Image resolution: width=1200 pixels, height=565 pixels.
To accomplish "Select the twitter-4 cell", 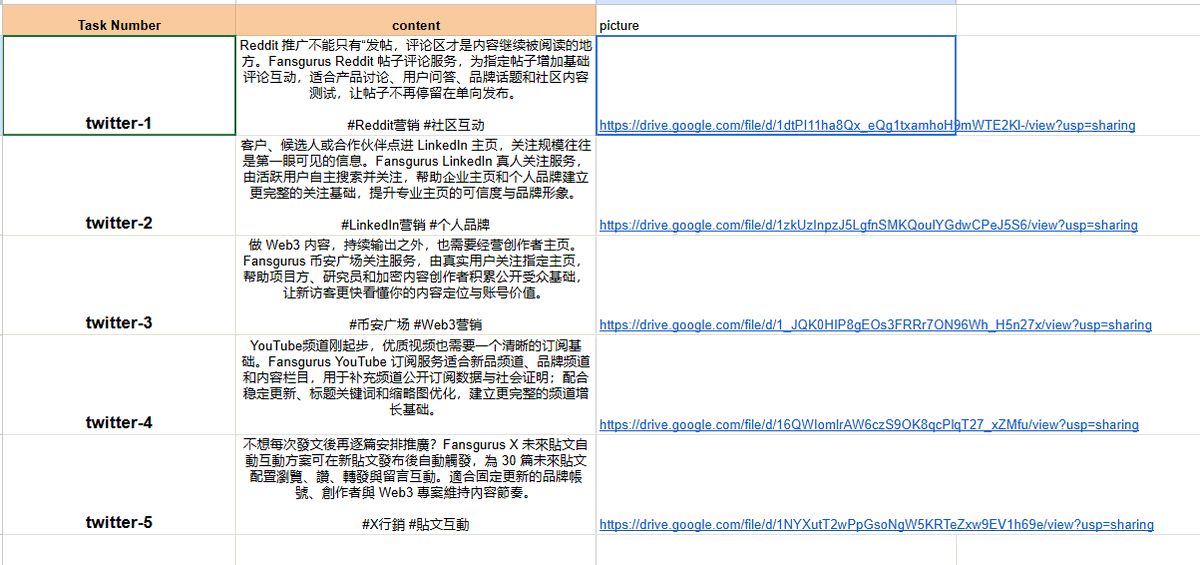I will click(x=119, y=384).
